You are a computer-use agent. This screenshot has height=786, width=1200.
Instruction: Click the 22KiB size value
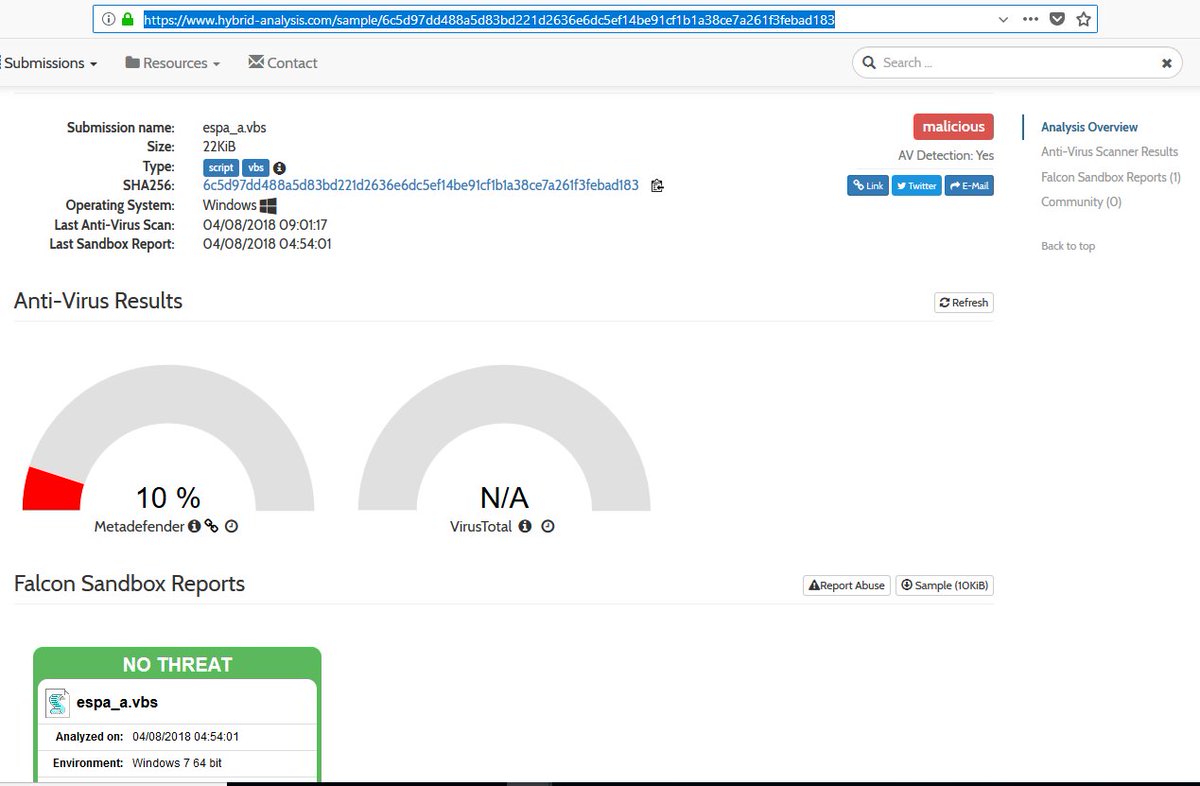219,147
